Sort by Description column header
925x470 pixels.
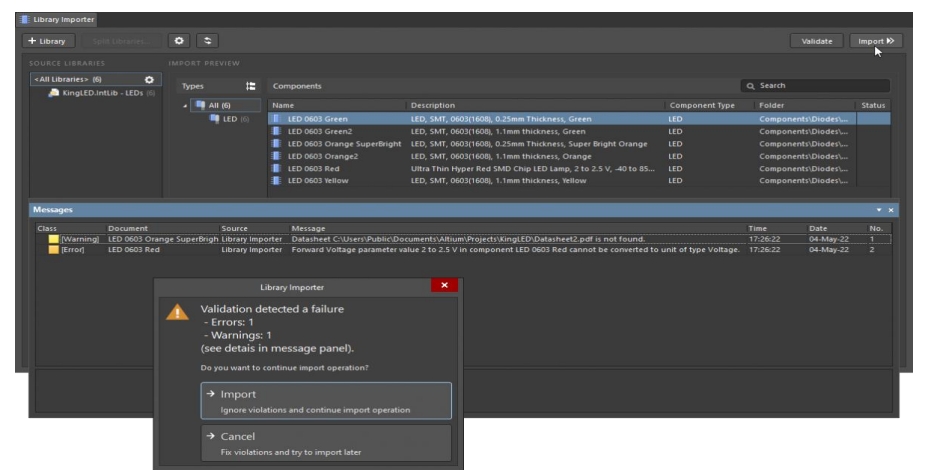point(536,105)
